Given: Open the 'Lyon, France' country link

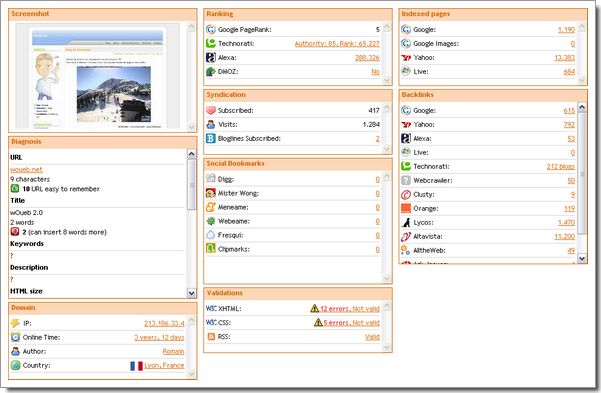Looking at the screenshot, I should [x=164, y=365].
